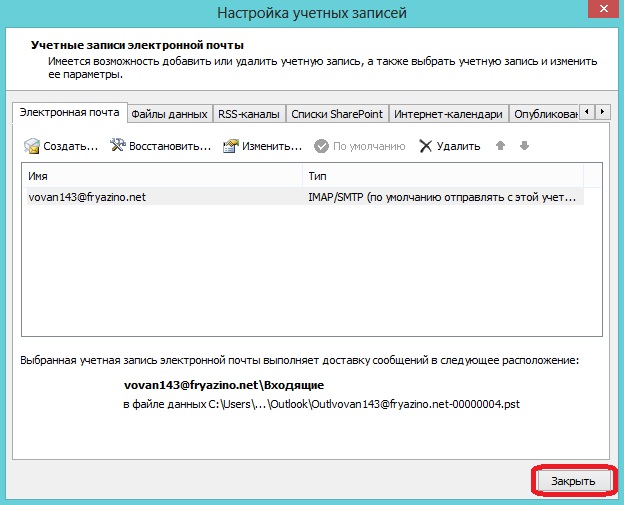Click the Восстановить repair tools icon
Screen dimensions: 624x505
[117, 145]
